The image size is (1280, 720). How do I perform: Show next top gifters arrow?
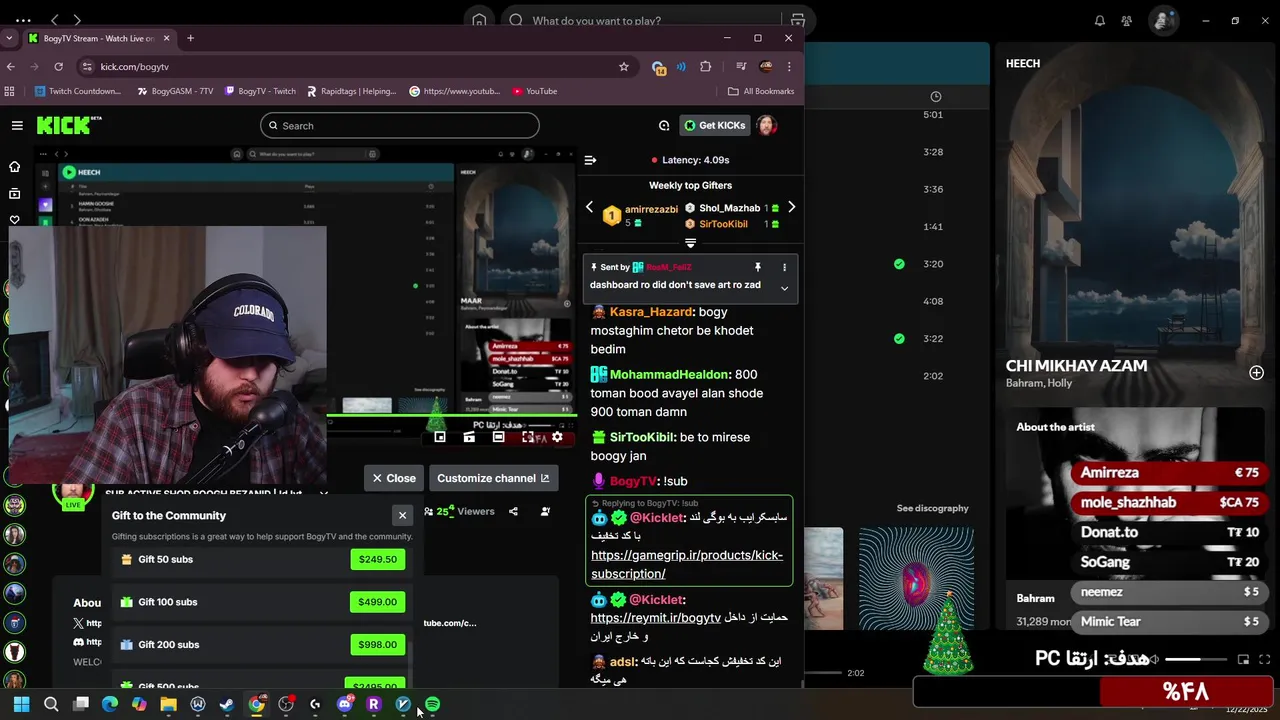coord(791,207)
